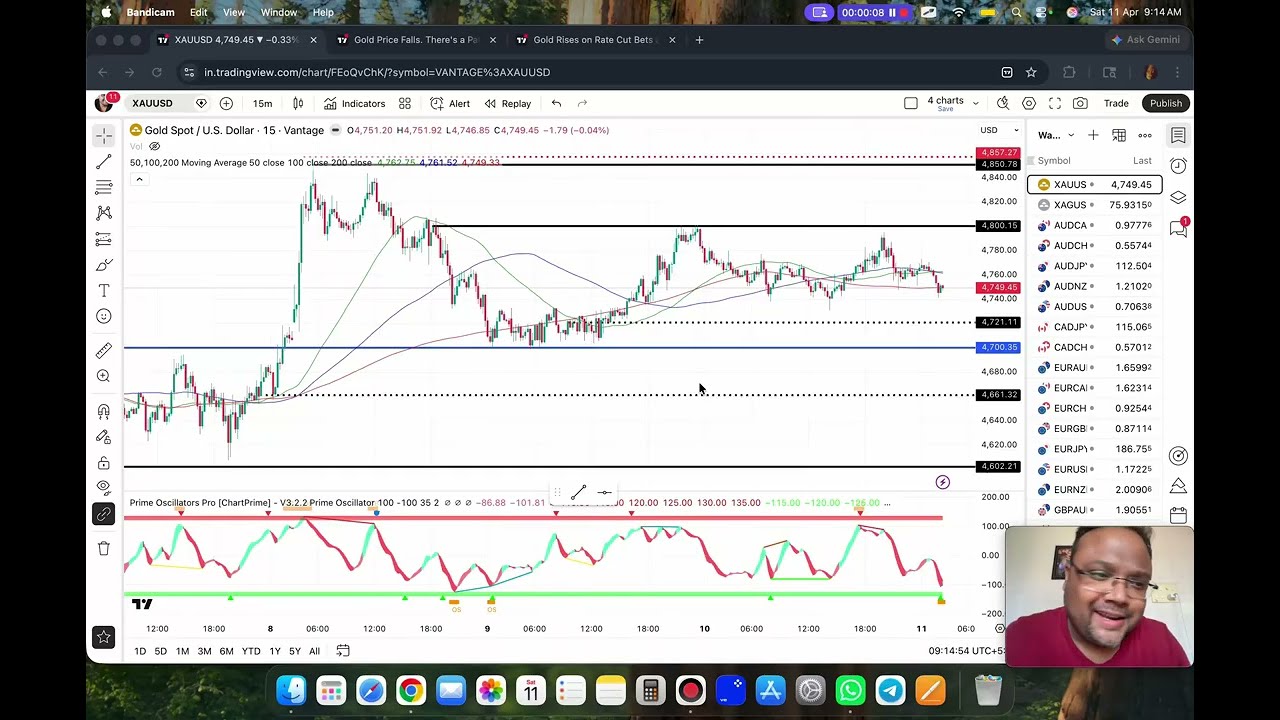Open advanced view table icon in watchlist
The image size is (1280, 720).
pyautogui.click(x=1119, y=135)
